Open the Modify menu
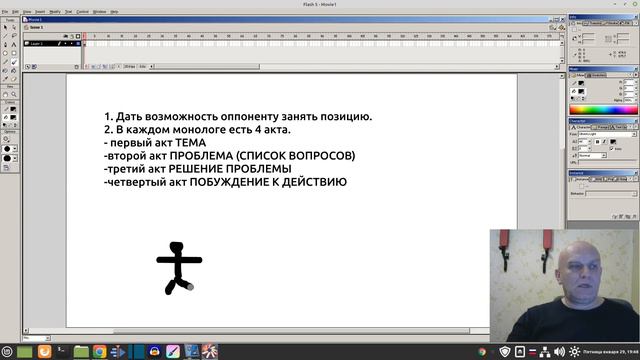 pos(55,12)
